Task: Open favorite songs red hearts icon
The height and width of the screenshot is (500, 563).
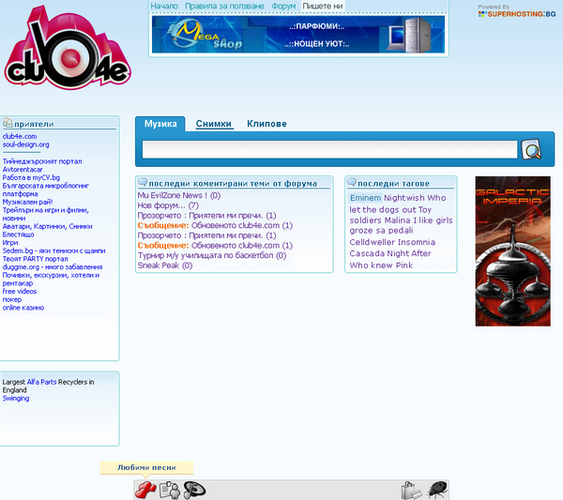Action: (145, 490)
